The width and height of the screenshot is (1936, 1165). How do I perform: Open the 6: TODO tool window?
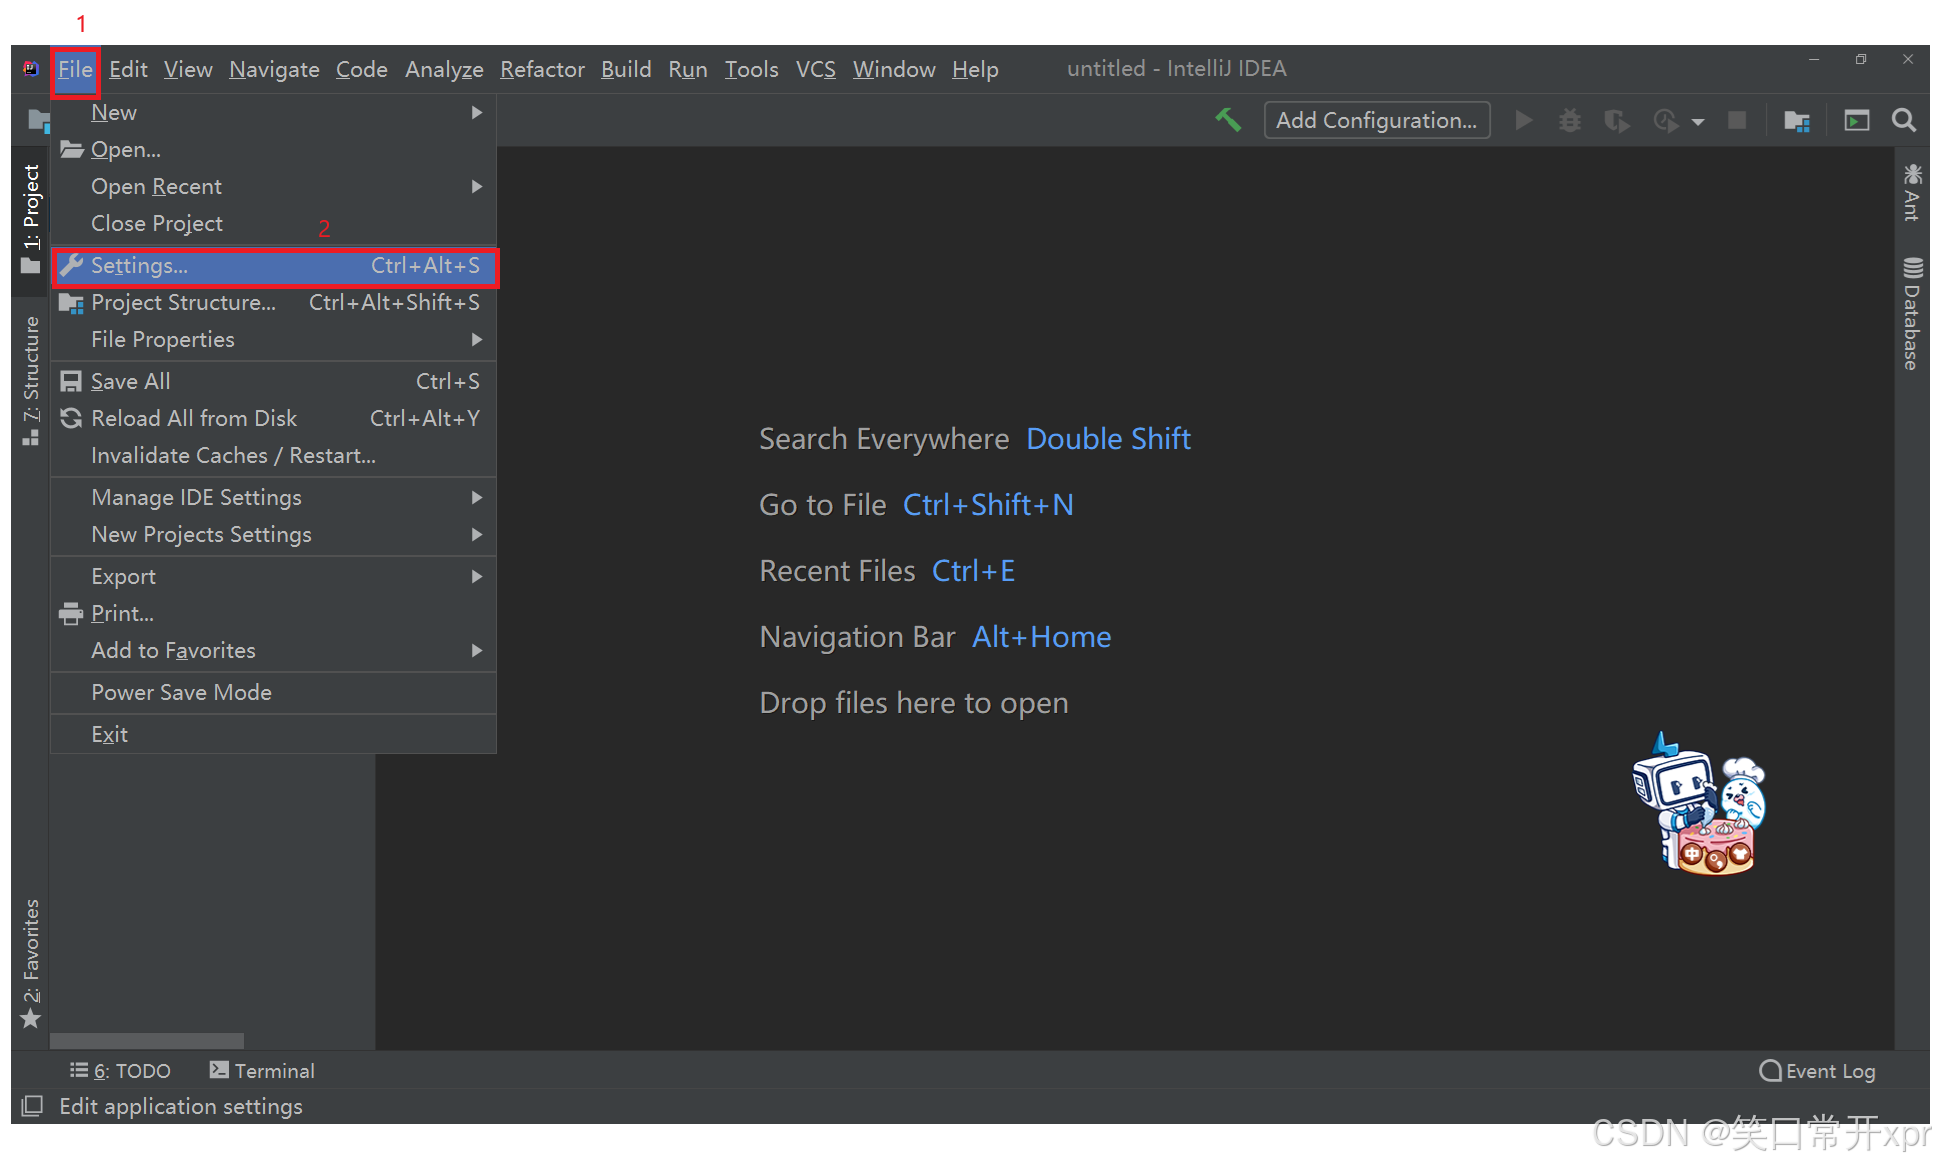pos(120,1071)
